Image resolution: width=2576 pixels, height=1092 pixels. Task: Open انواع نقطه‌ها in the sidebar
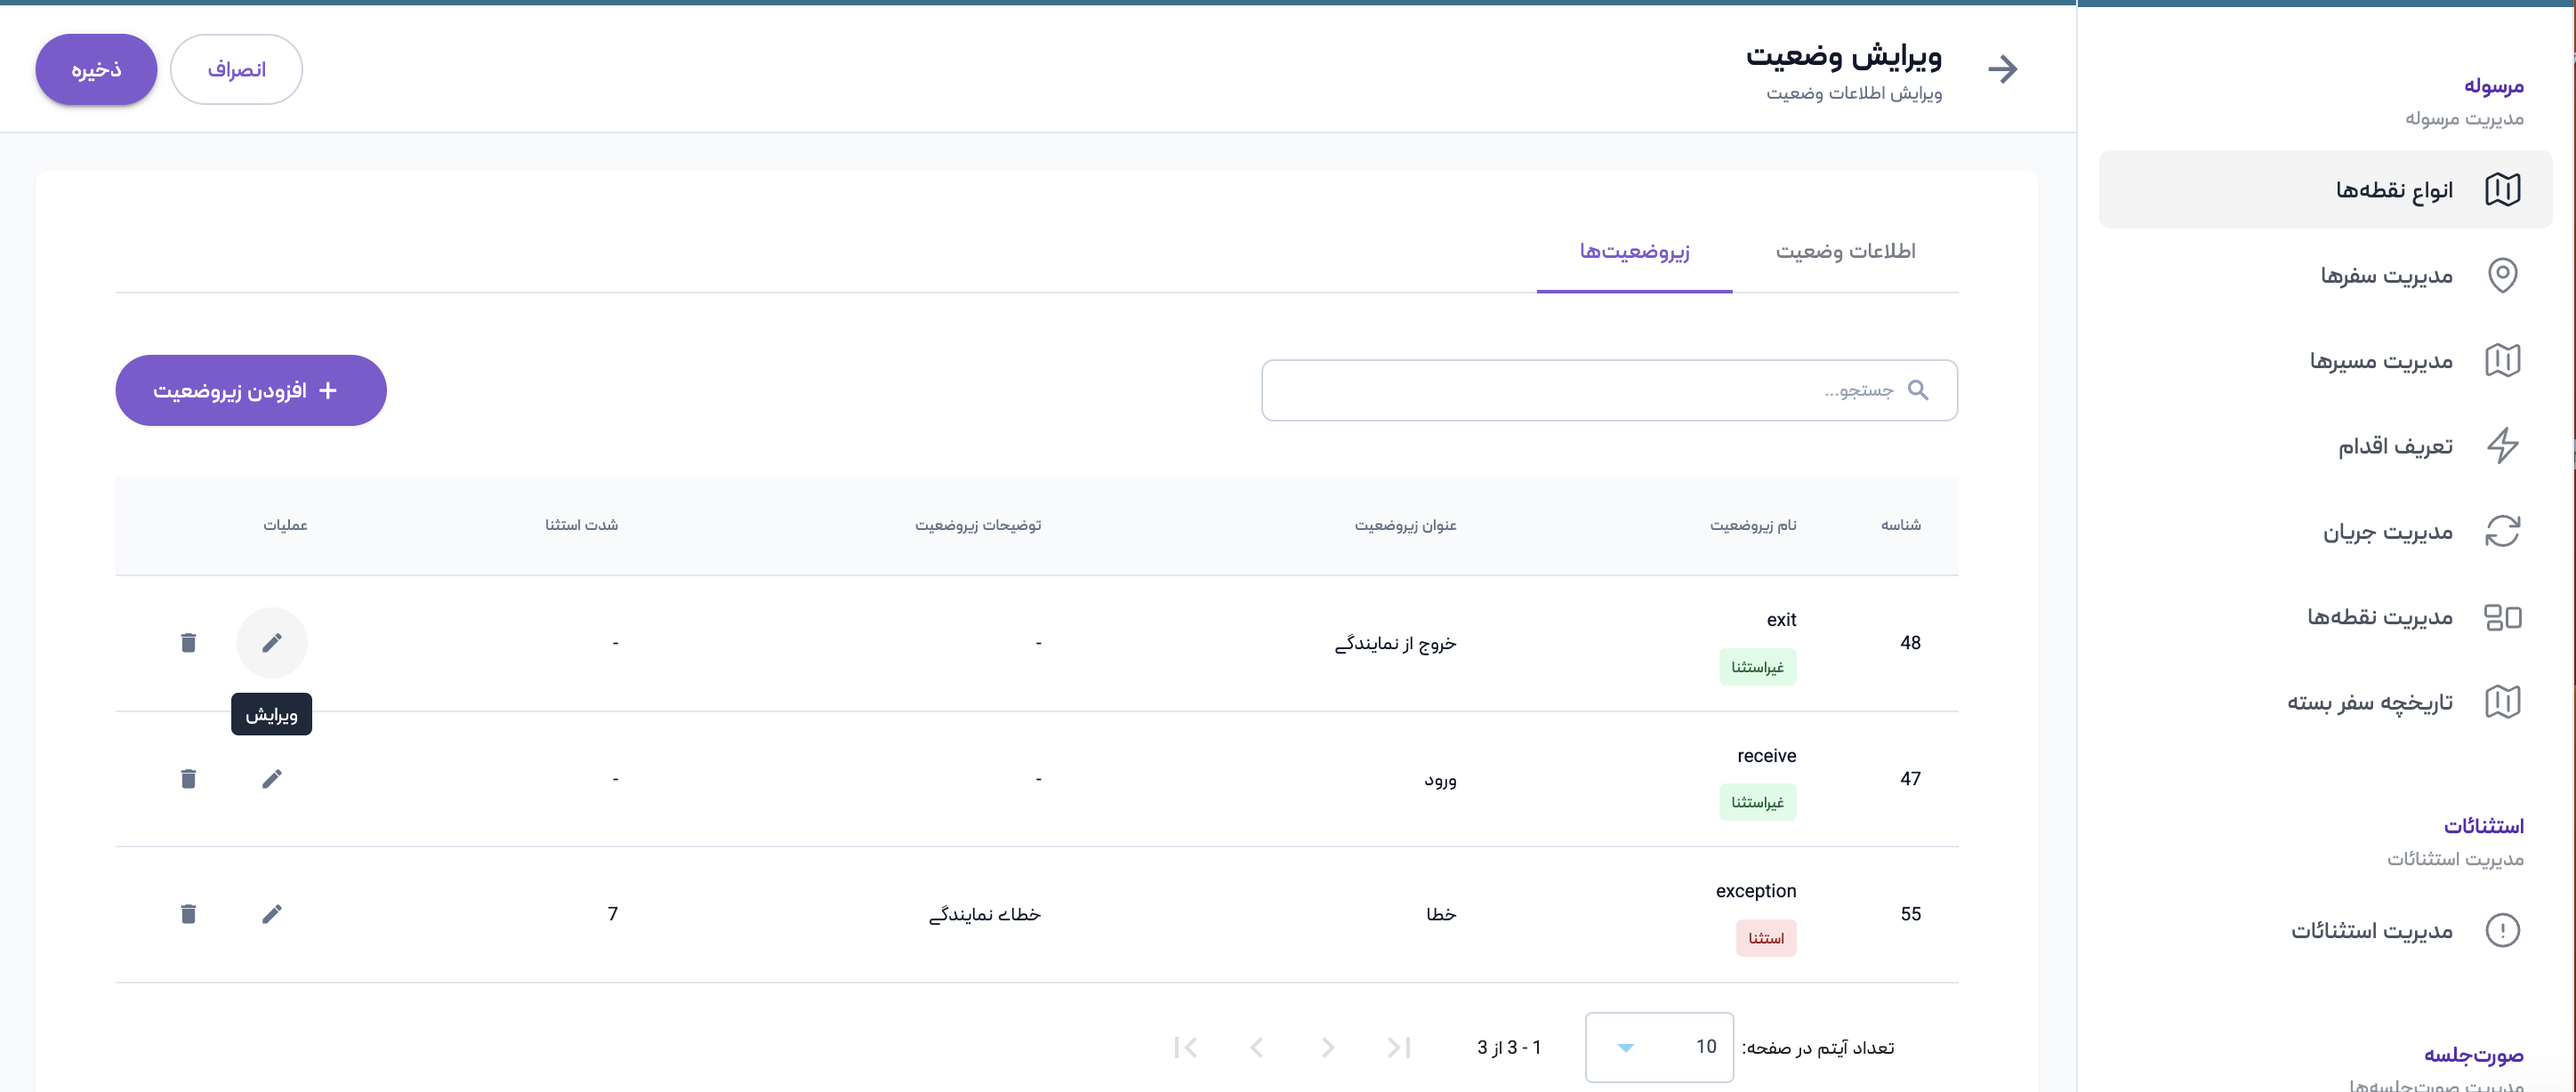(x=2393, y=190)
